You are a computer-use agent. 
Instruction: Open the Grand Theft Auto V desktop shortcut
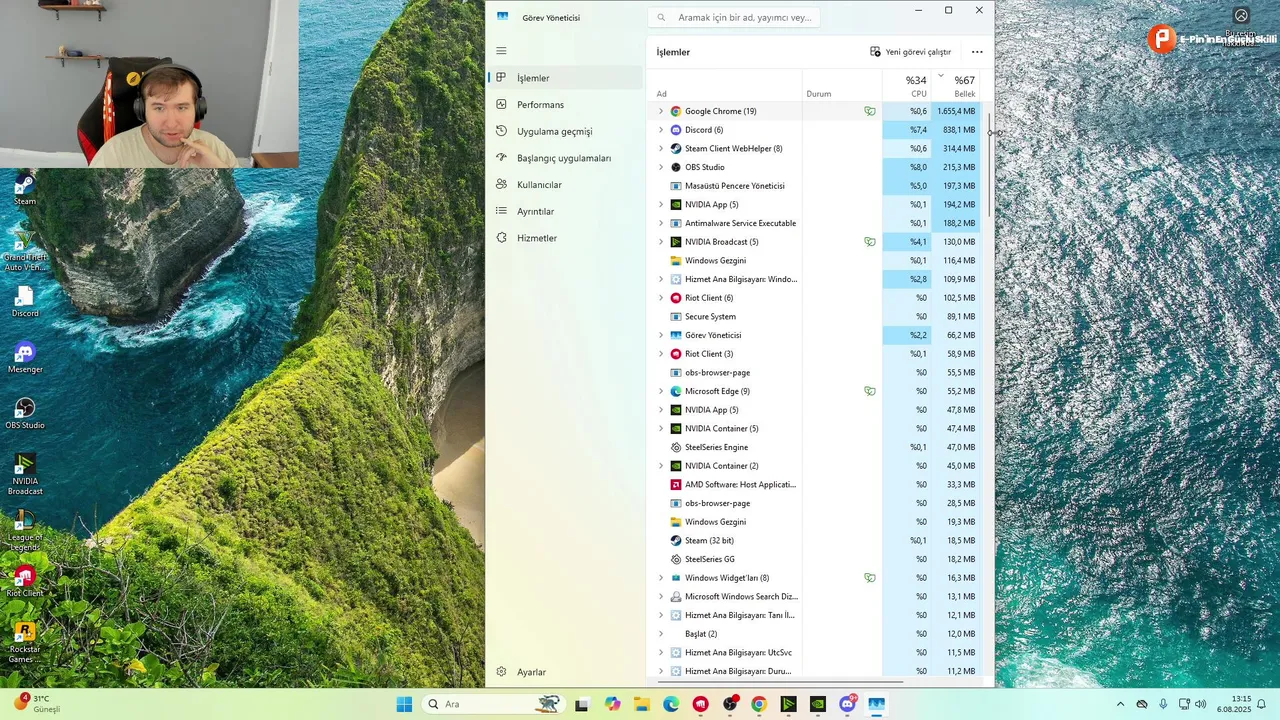[x=25, y=251]
